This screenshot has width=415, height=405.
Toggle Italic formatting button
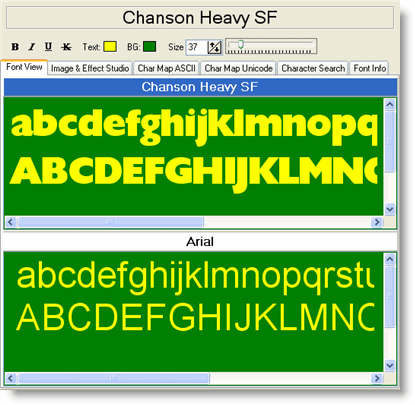[x=32, y=47]
